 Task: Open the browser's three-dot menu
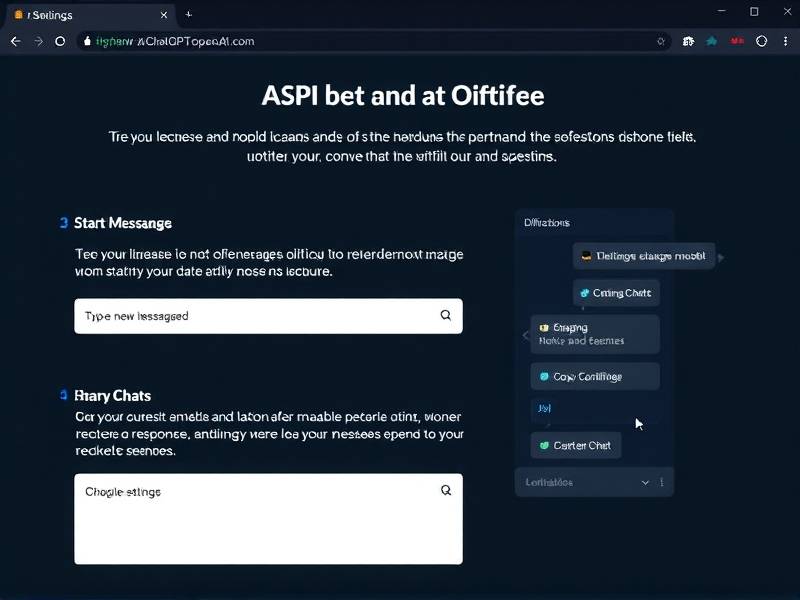point(786,41)
